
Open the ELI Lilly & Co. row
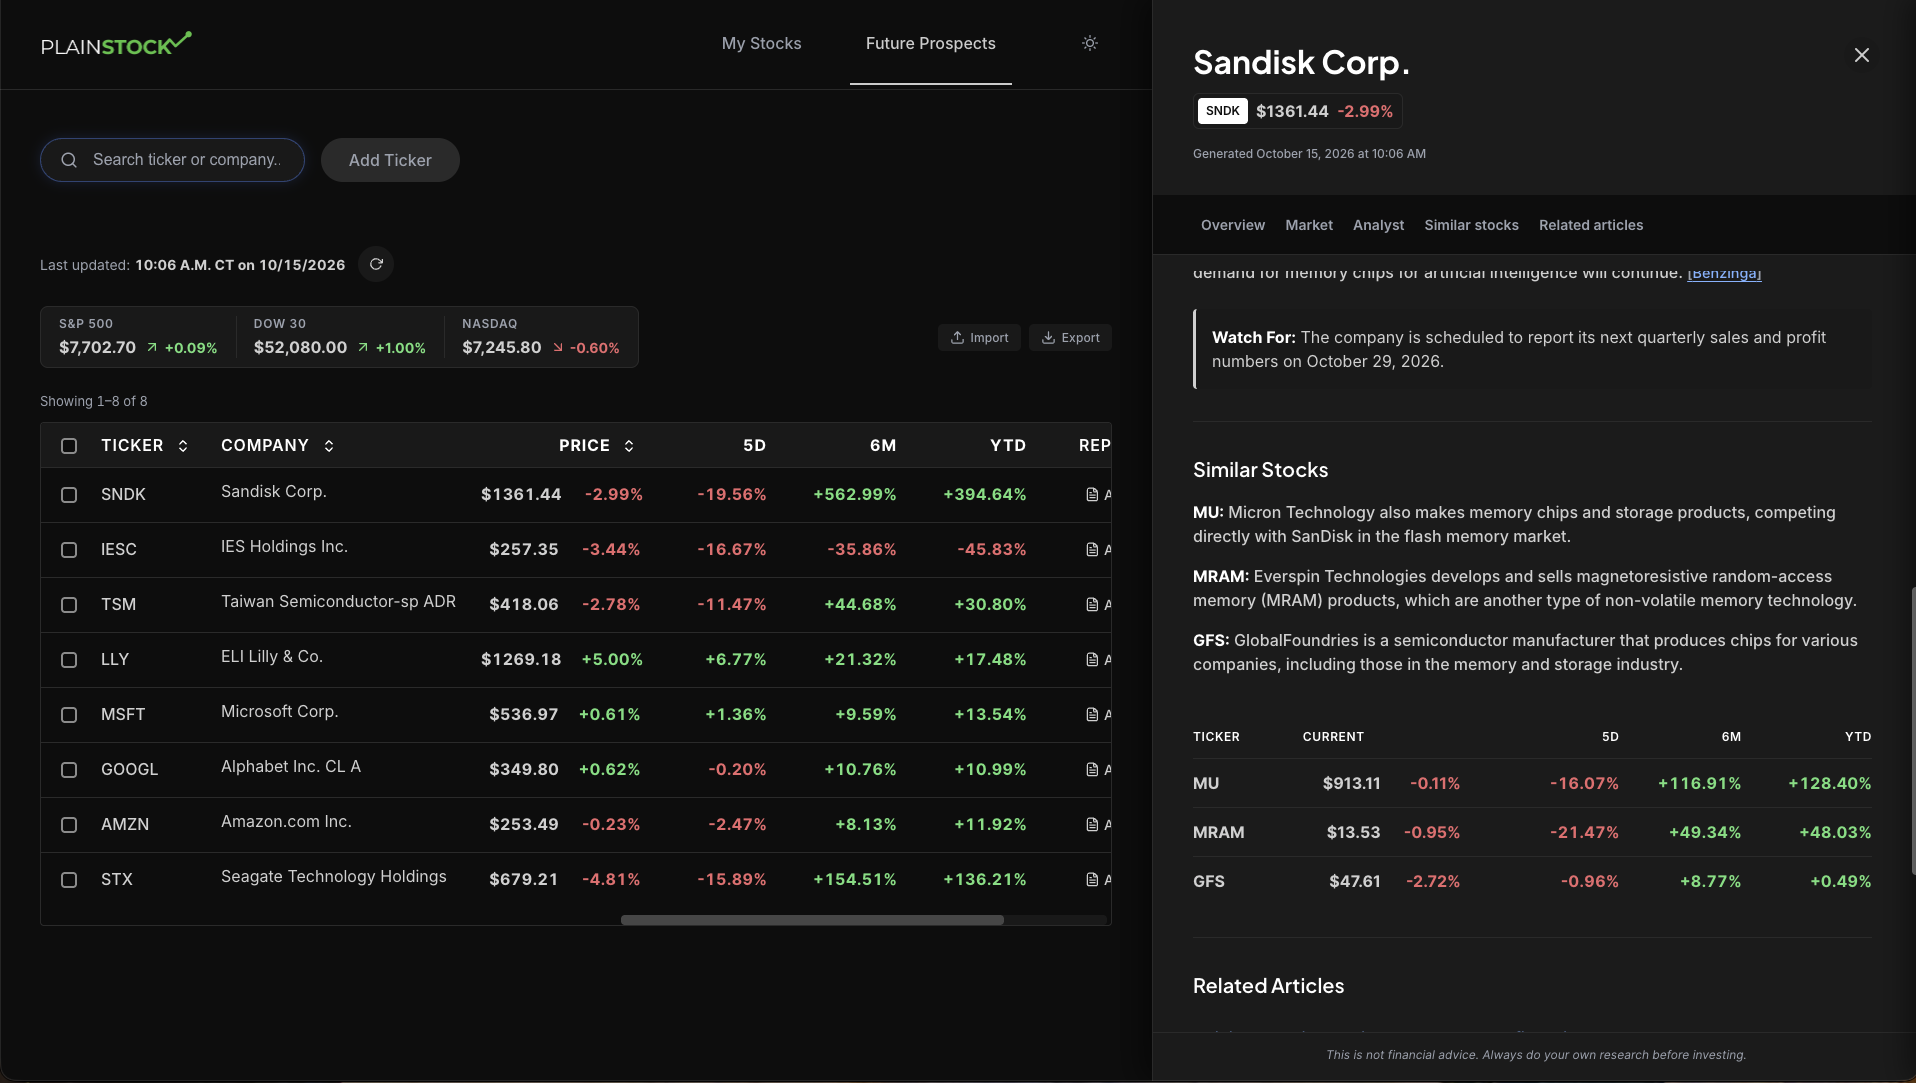(x=576, y=660)
